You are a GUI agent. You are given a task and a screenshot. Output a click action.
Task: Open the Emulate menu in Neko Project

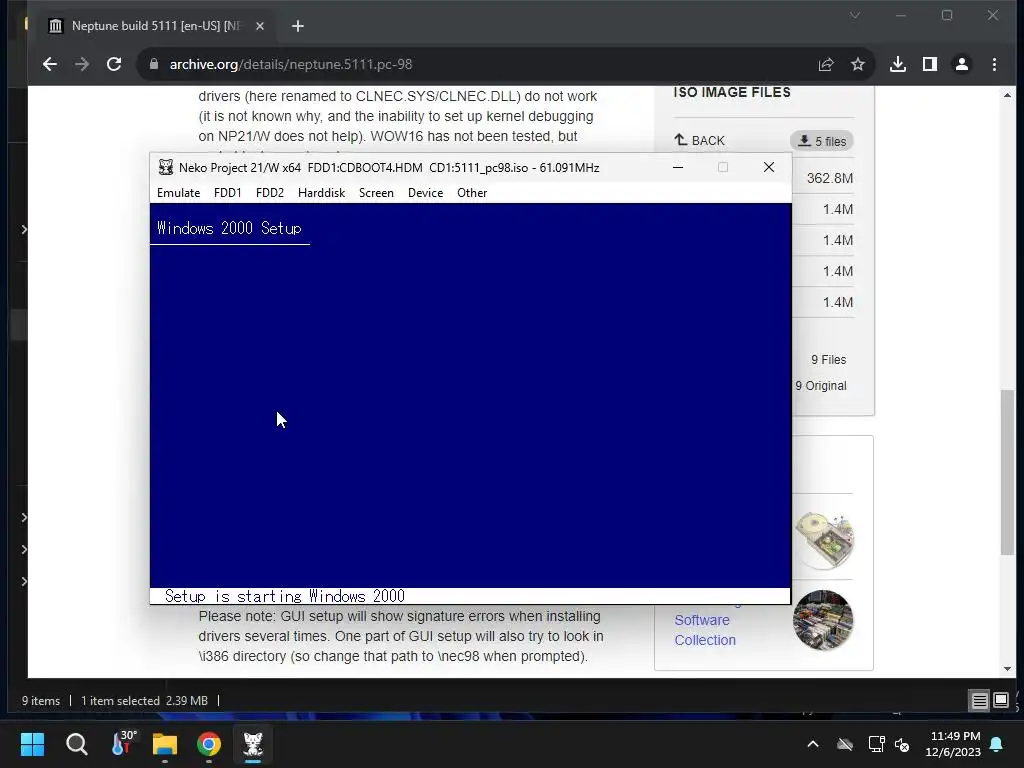pyautogui.click(x=178, y=193)
